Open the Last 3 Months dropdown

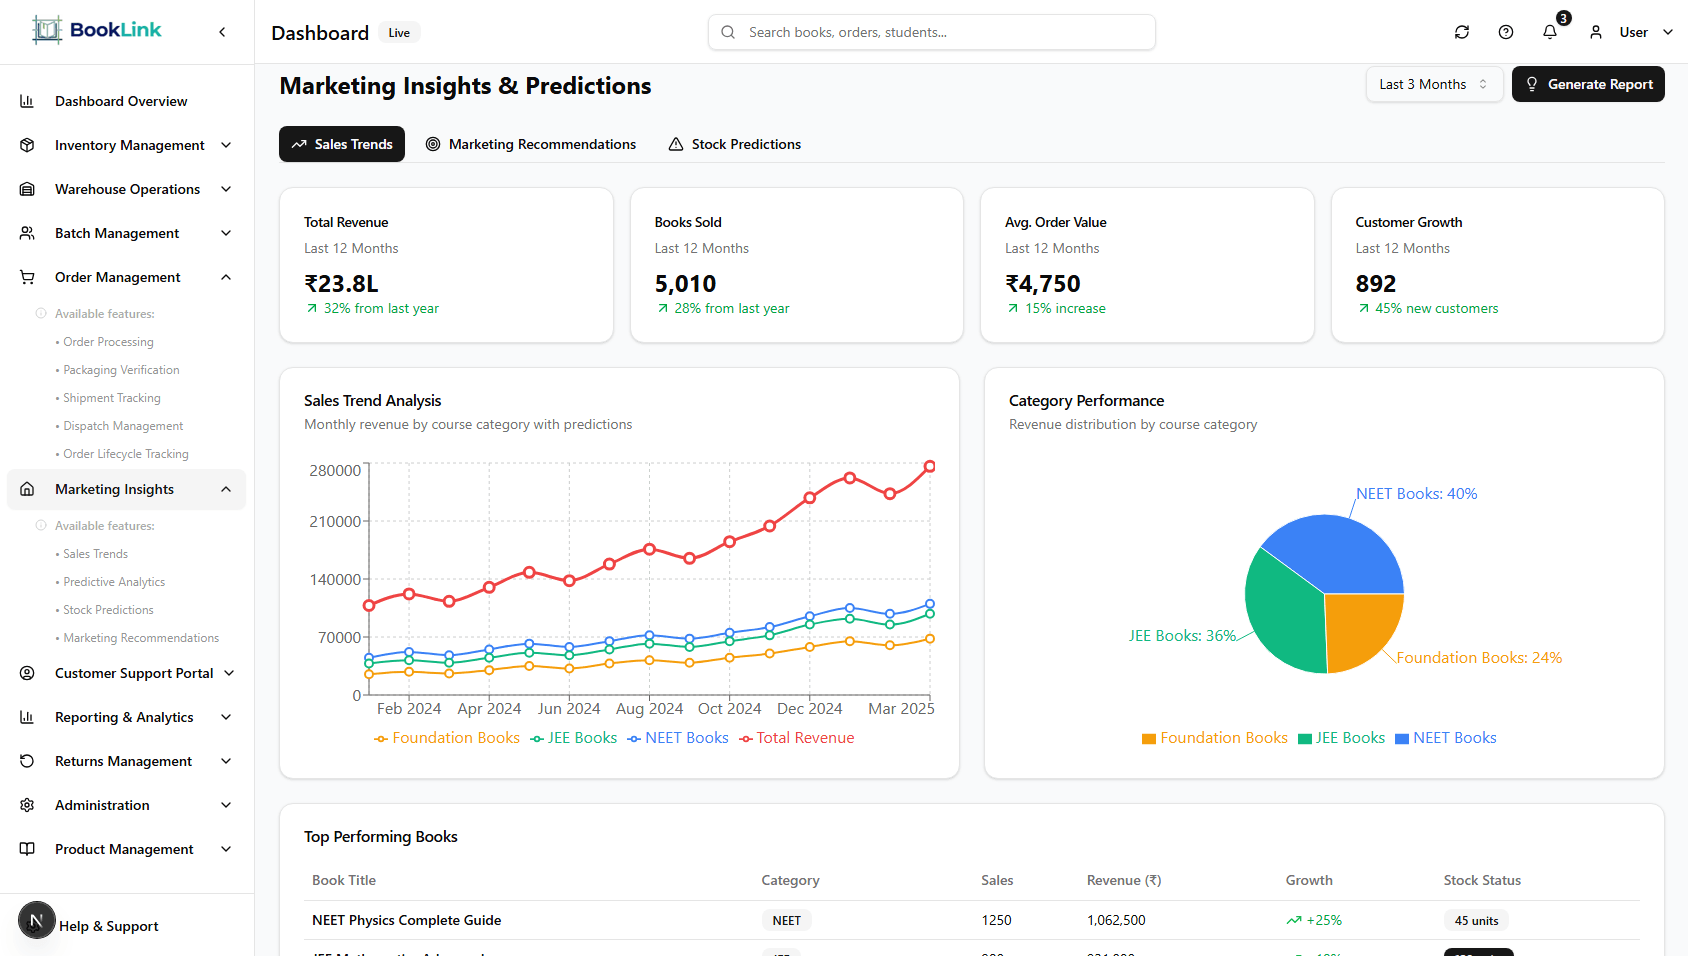click(1433, 84)
